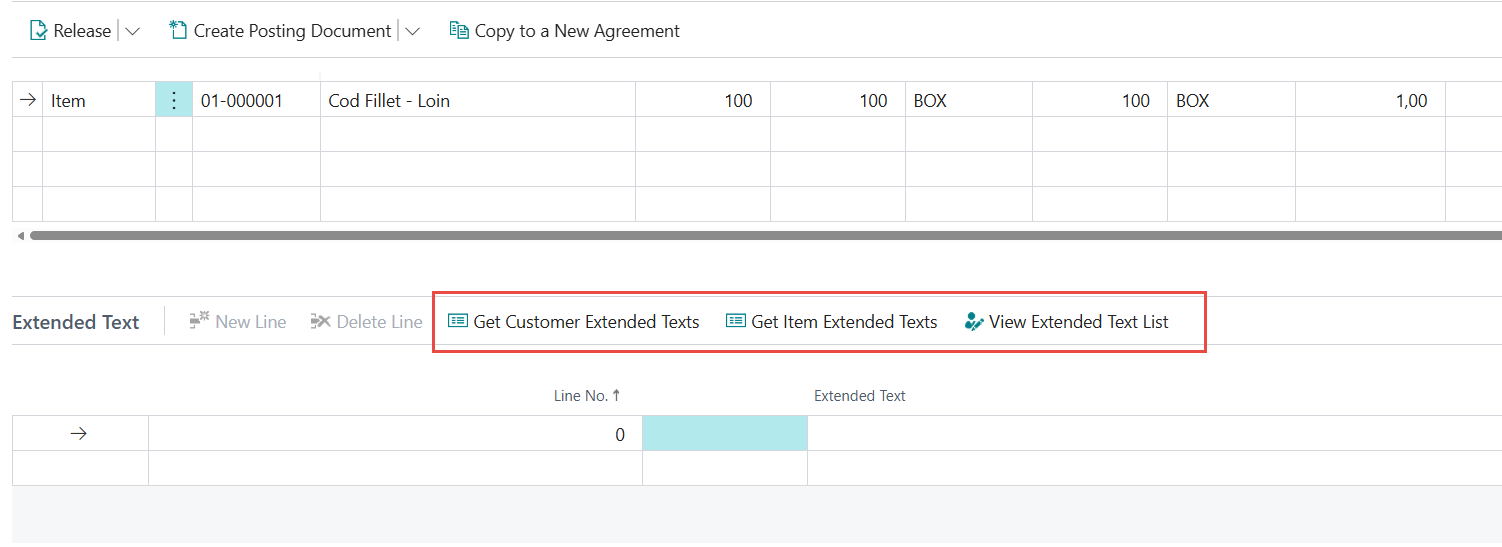Click the left scroll arrow of the grid
The width and height of the screenshot is (1502, 547).
[20, 236]
